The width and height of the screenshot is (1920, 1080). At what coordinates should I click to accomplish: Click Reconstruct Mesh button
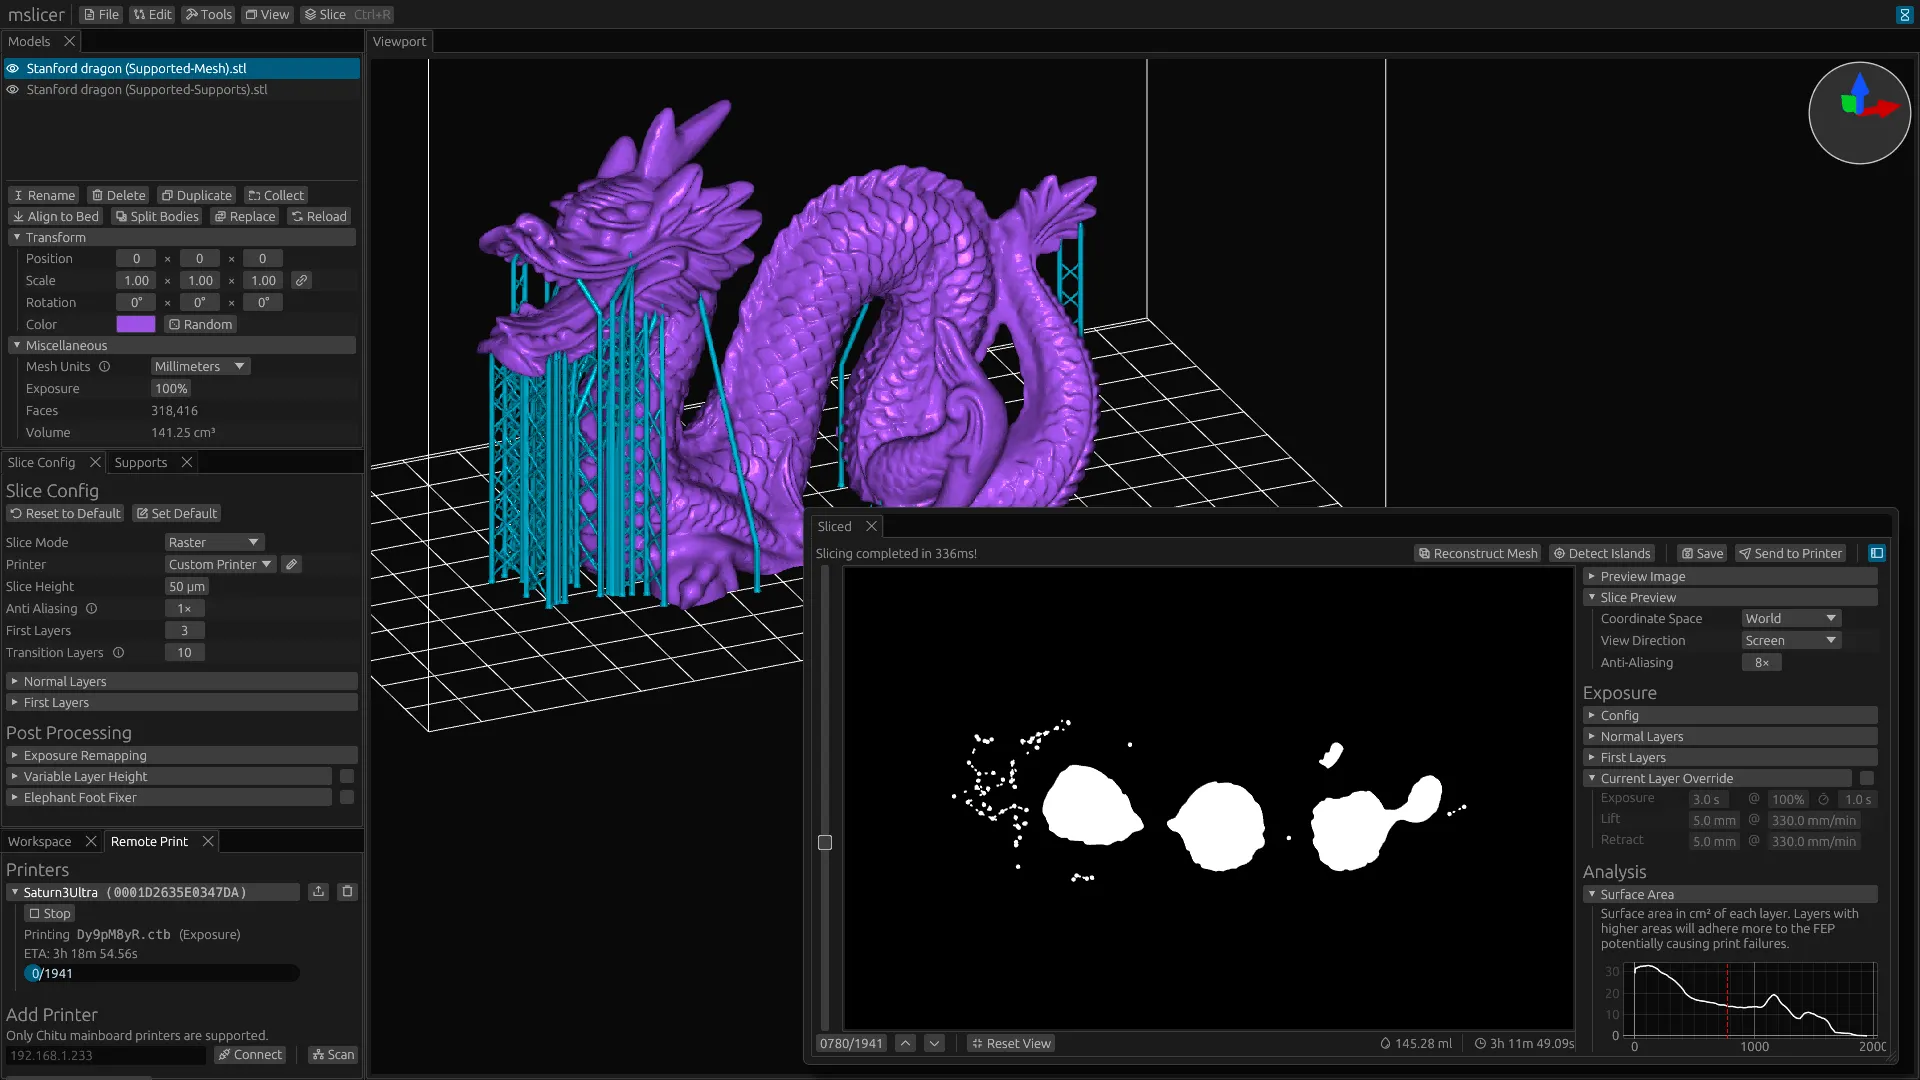[1477, 554]
